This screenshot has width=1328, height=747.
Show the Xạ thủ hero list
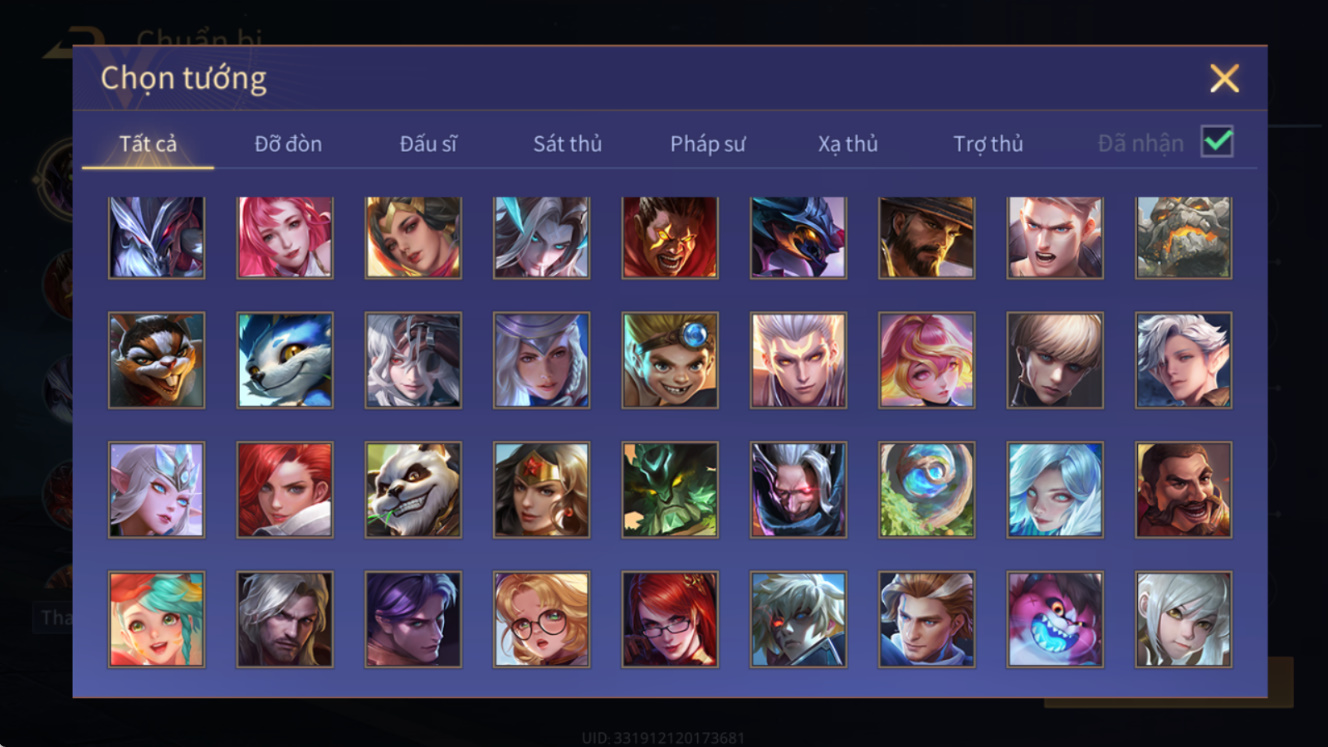coord(848,144)
